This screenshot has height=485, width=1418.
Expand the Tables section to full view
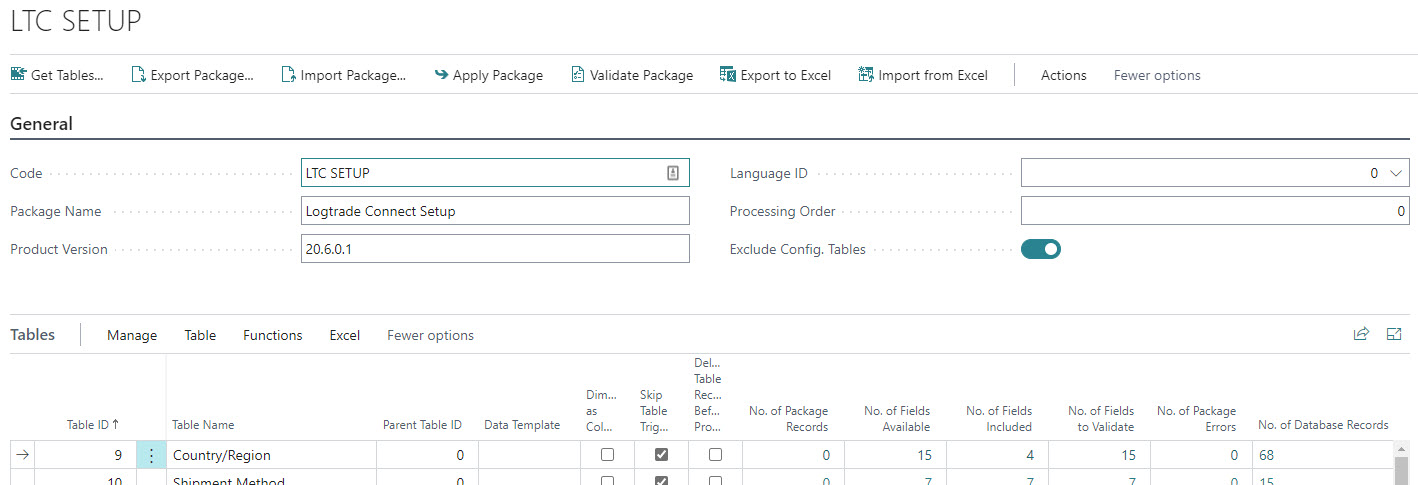point(1394,335)
